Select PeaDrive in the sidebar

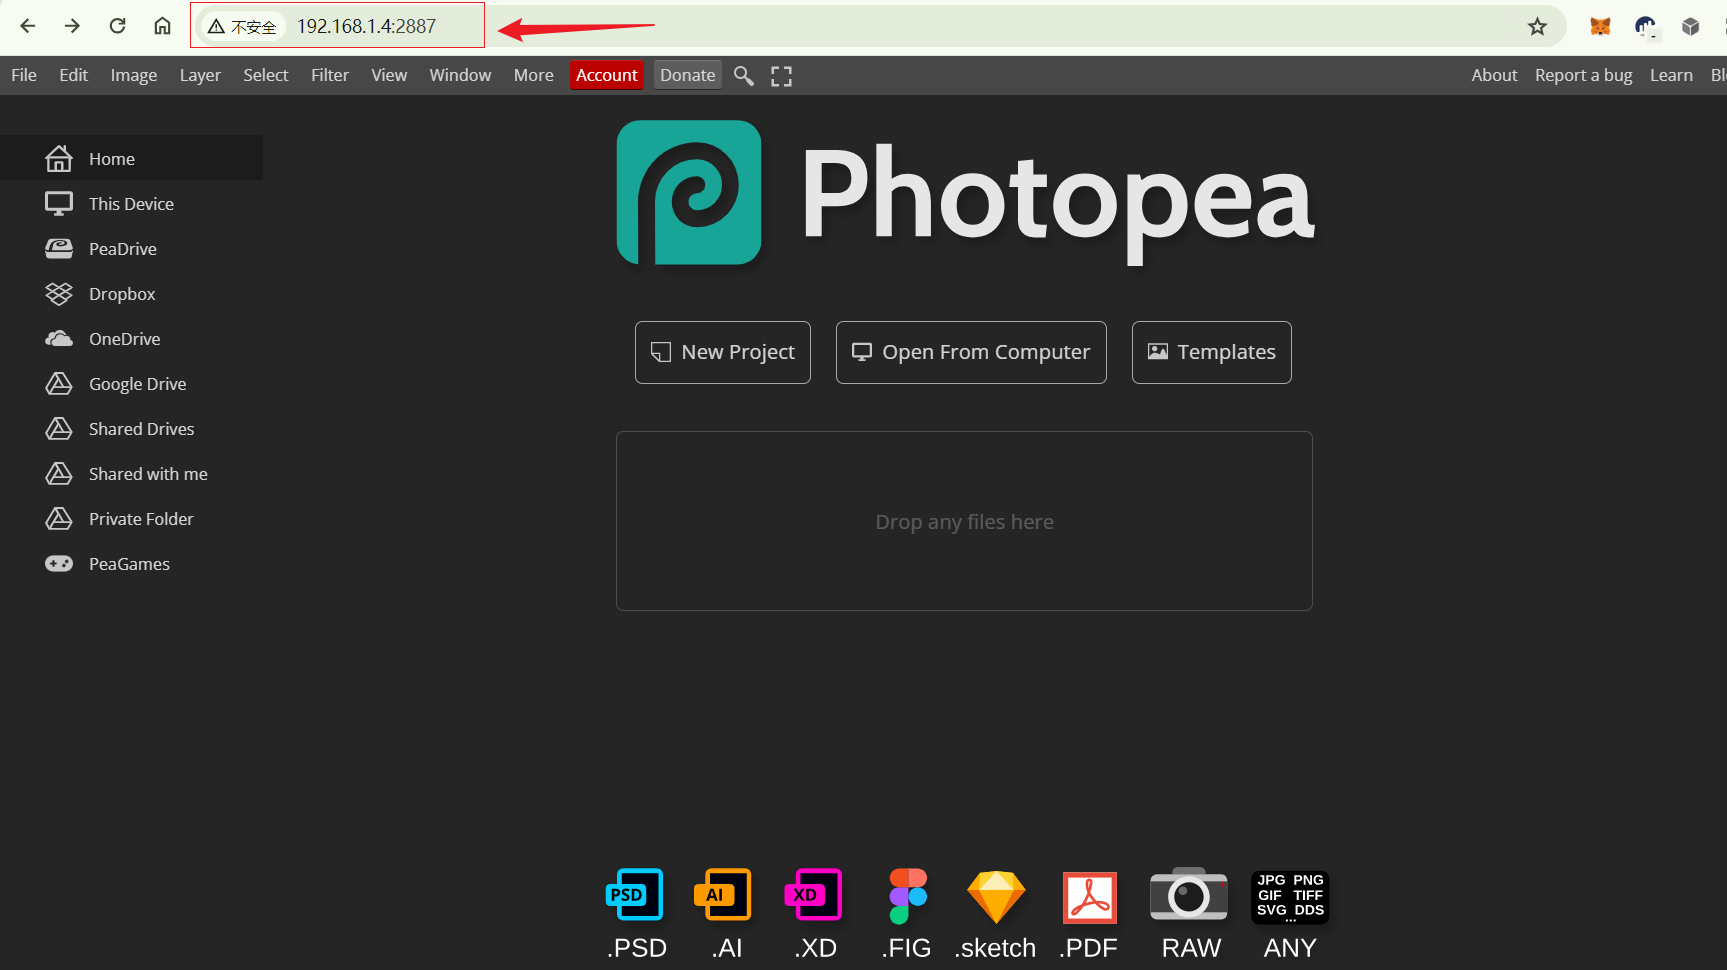[x=131, y=248]
